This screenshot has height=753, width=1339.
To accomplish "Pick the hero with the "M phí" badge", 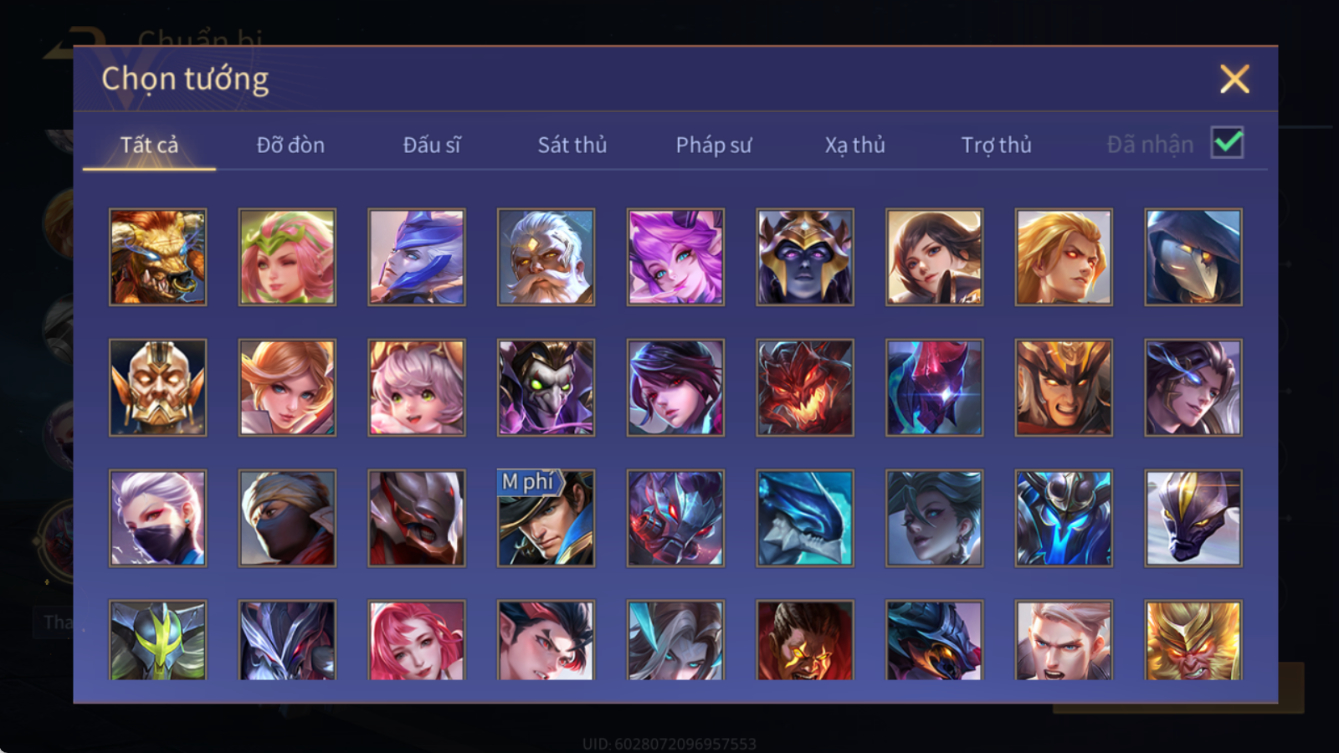I will coord(546,518).
